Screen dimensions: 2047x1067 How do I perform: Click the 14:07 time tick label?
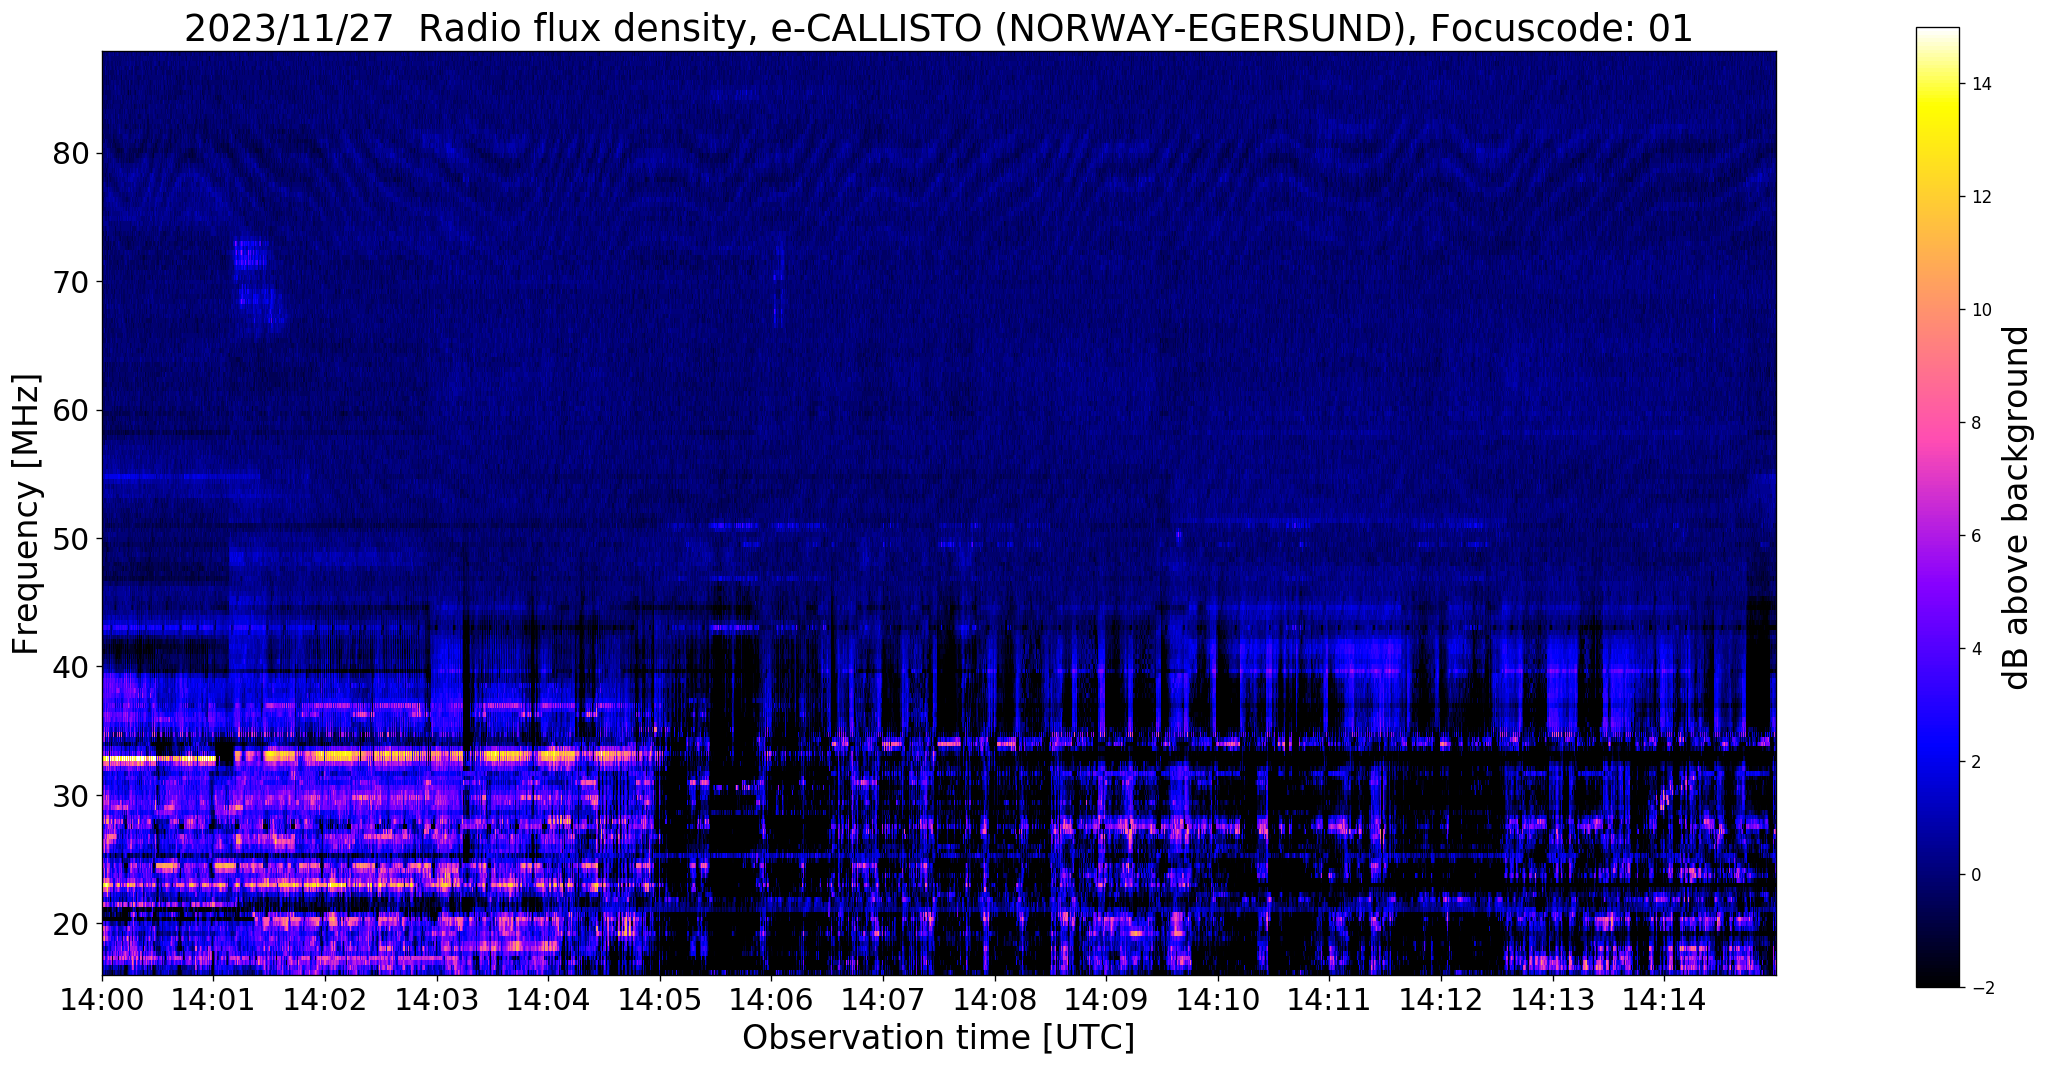[883, 999]
